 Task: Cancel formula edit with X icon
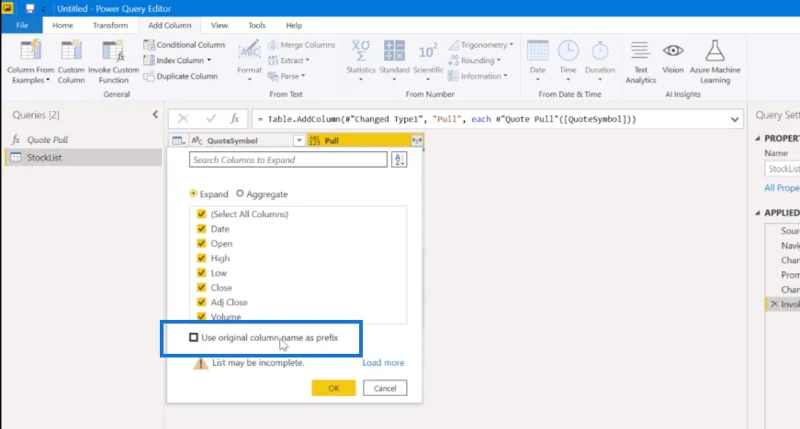(x=183, y=119)
